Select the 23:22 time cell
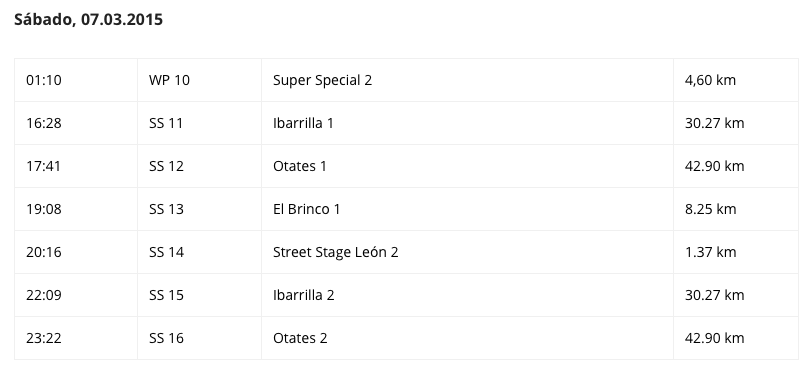The height and width of the screenshot is (376, 810). pyautogui.click(x=76, y=337)
